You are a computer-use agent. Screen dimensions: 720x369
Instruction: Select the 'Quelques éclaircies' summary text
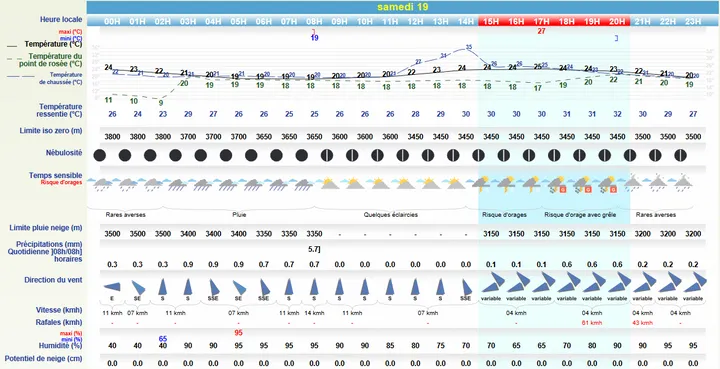(390, 214)
